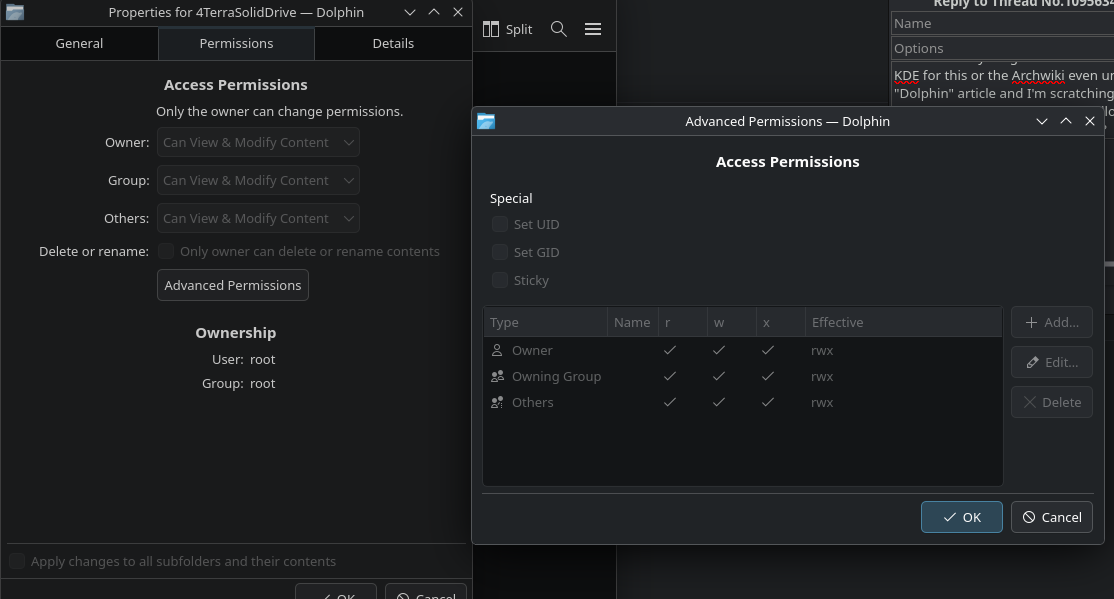The image size is (1114, 599).
Task: Switch to the Details tab
Action: [x=393, y=43]
